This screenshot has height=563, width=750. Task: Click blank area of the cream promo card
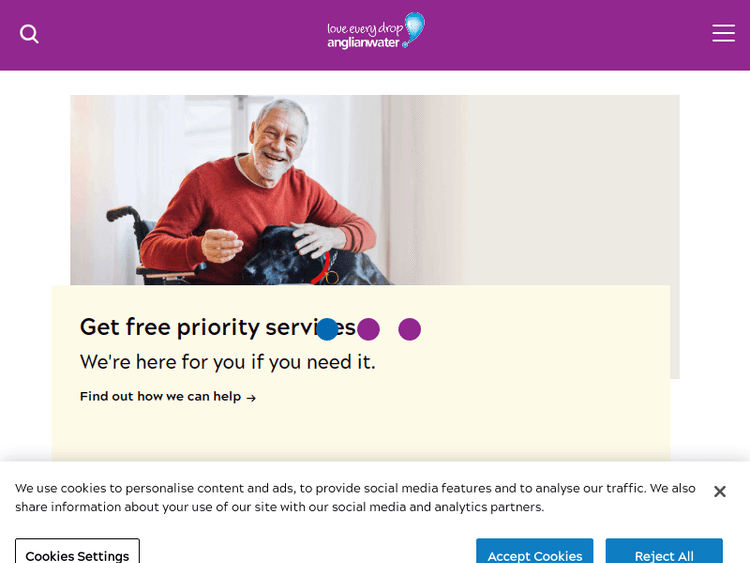[500, 420]
